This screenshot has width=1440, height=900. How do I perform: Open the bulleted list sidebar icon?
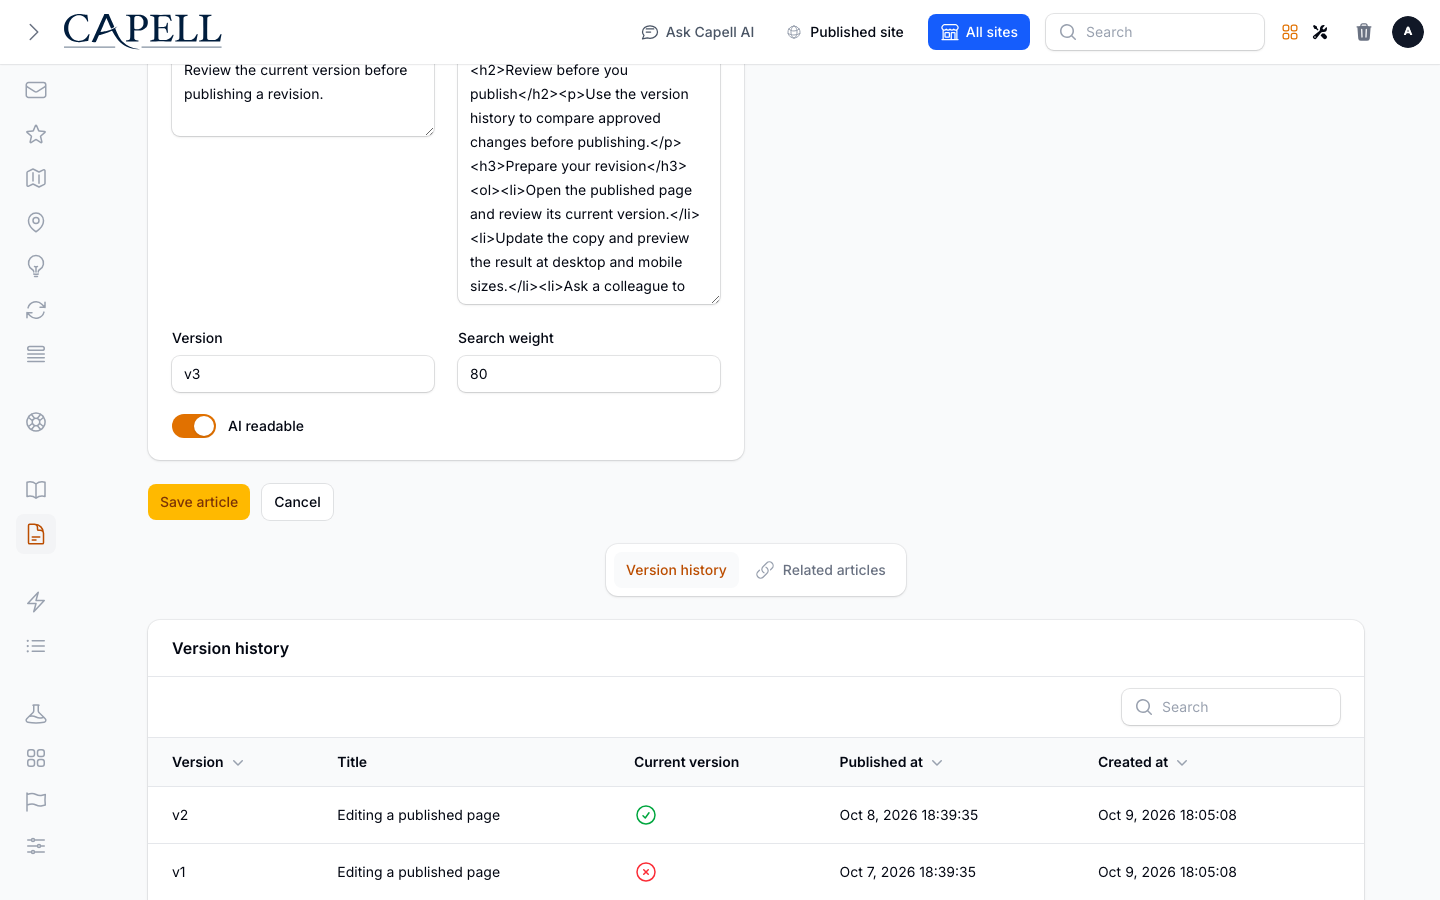[36, 646]
